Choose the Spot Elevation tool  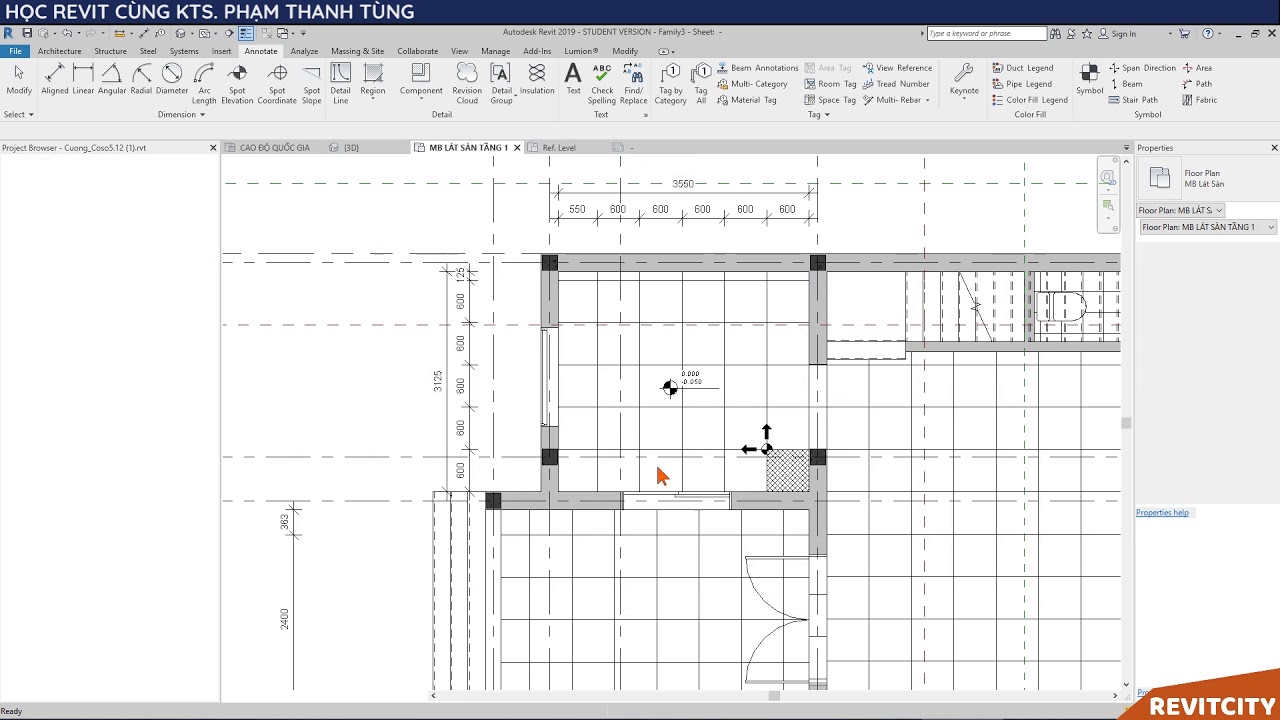tap(237, 84)
